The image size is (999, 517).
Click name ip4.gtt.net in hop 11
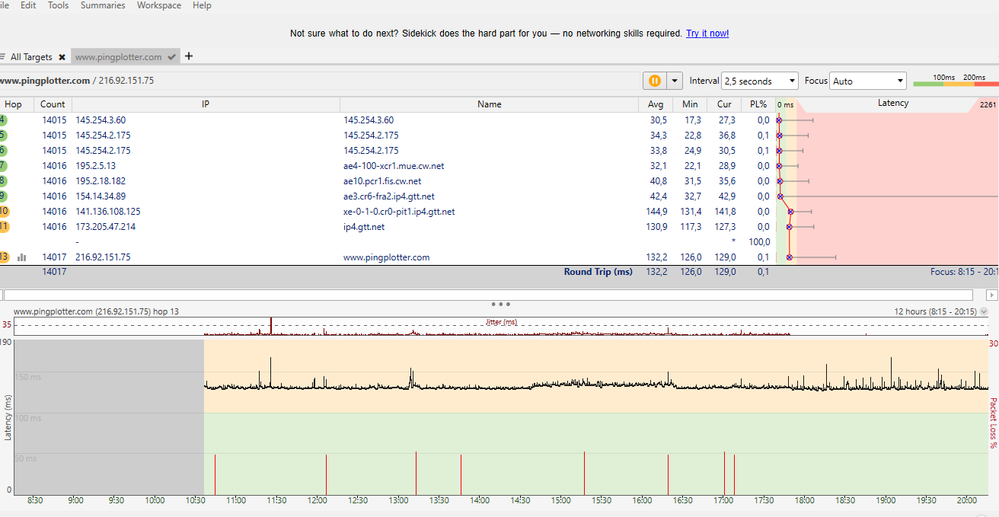point(364,227)
